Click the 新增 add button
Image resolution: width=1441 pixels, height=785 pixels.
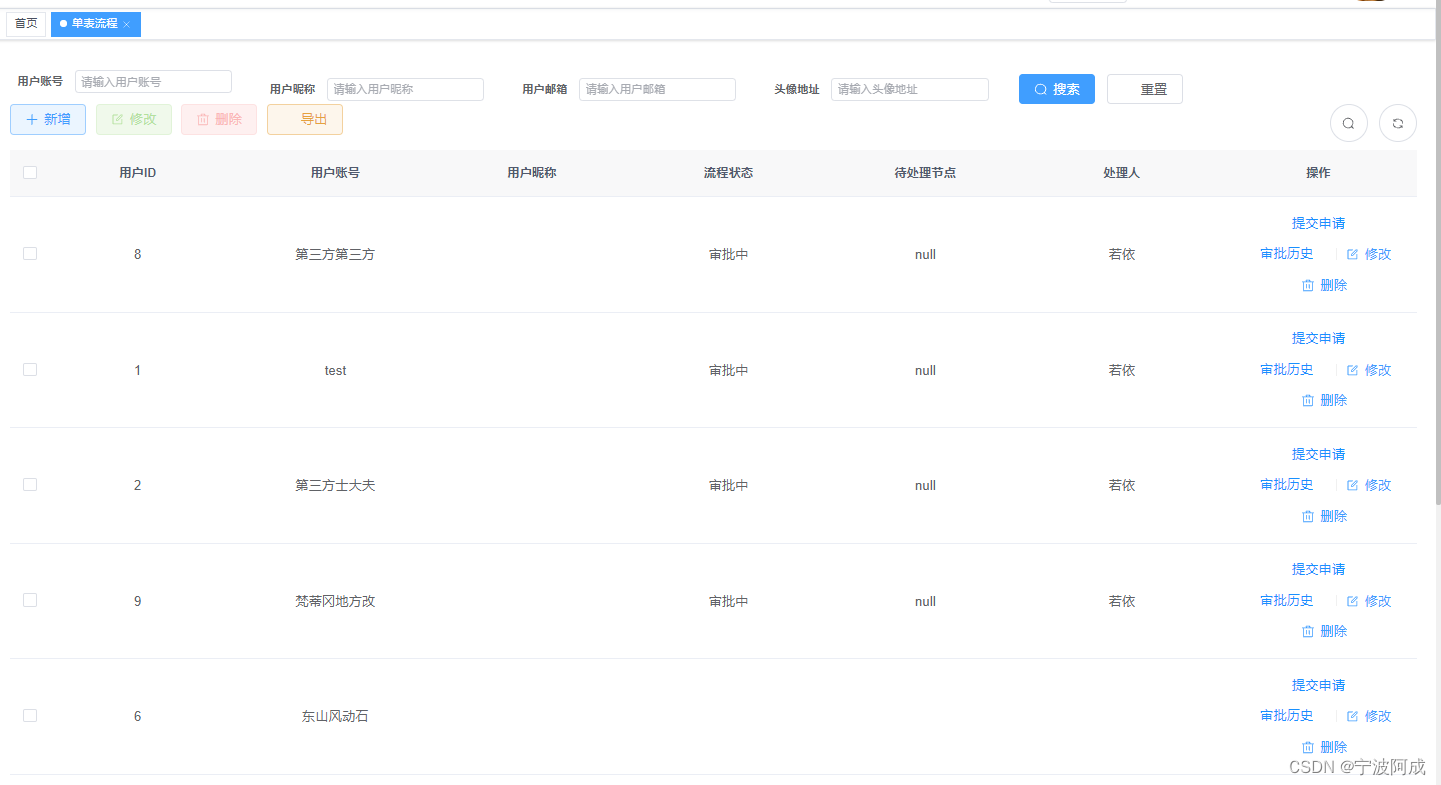pos(48,119)
